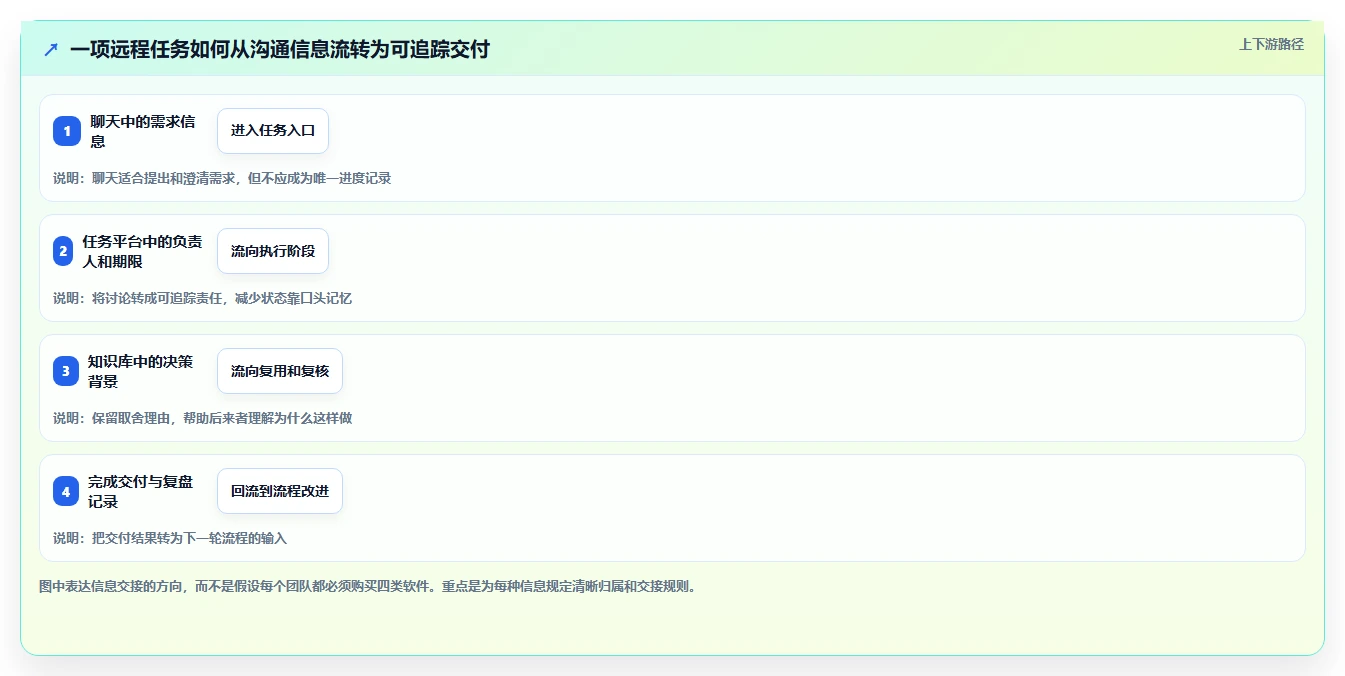The image size is (1345, 676).
Task: Click the 知识库中的决策背景 step heading
Action: coord(141,371)
